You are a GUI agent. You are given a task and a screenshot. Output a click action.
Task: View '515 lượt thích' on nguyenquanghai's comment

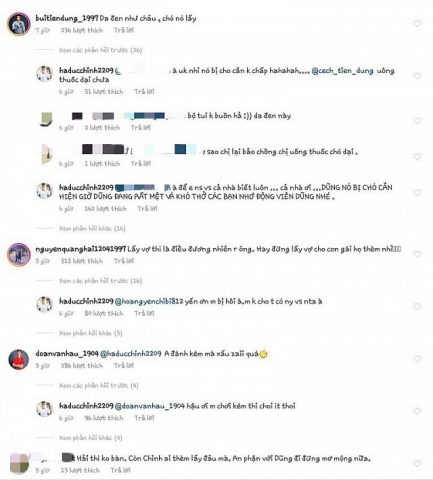pos(82,261)
